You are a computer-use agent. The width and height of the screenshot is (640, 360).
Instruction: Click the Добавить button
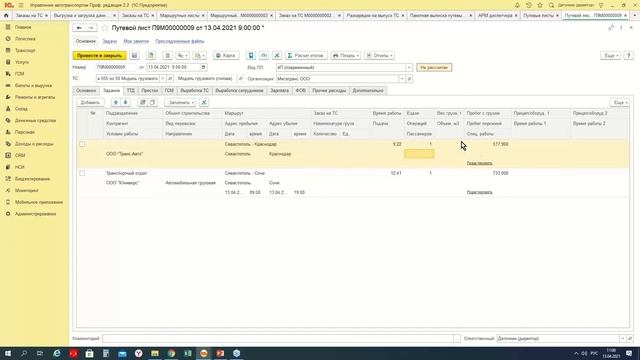(90, 102)
